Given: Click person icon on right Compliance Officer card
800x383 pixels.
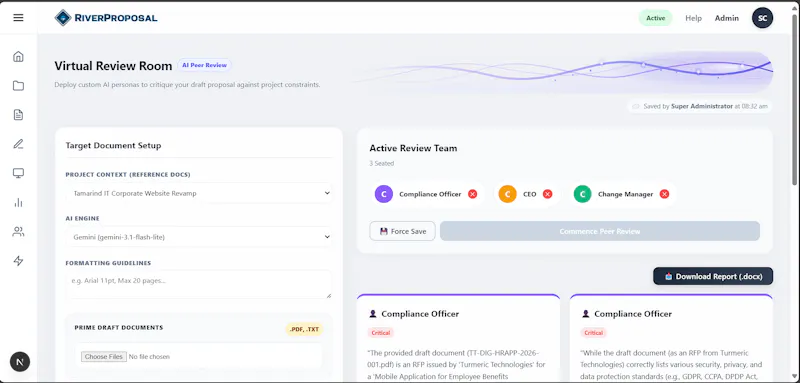Looking at the screenshot, I should tap(586, 314).
